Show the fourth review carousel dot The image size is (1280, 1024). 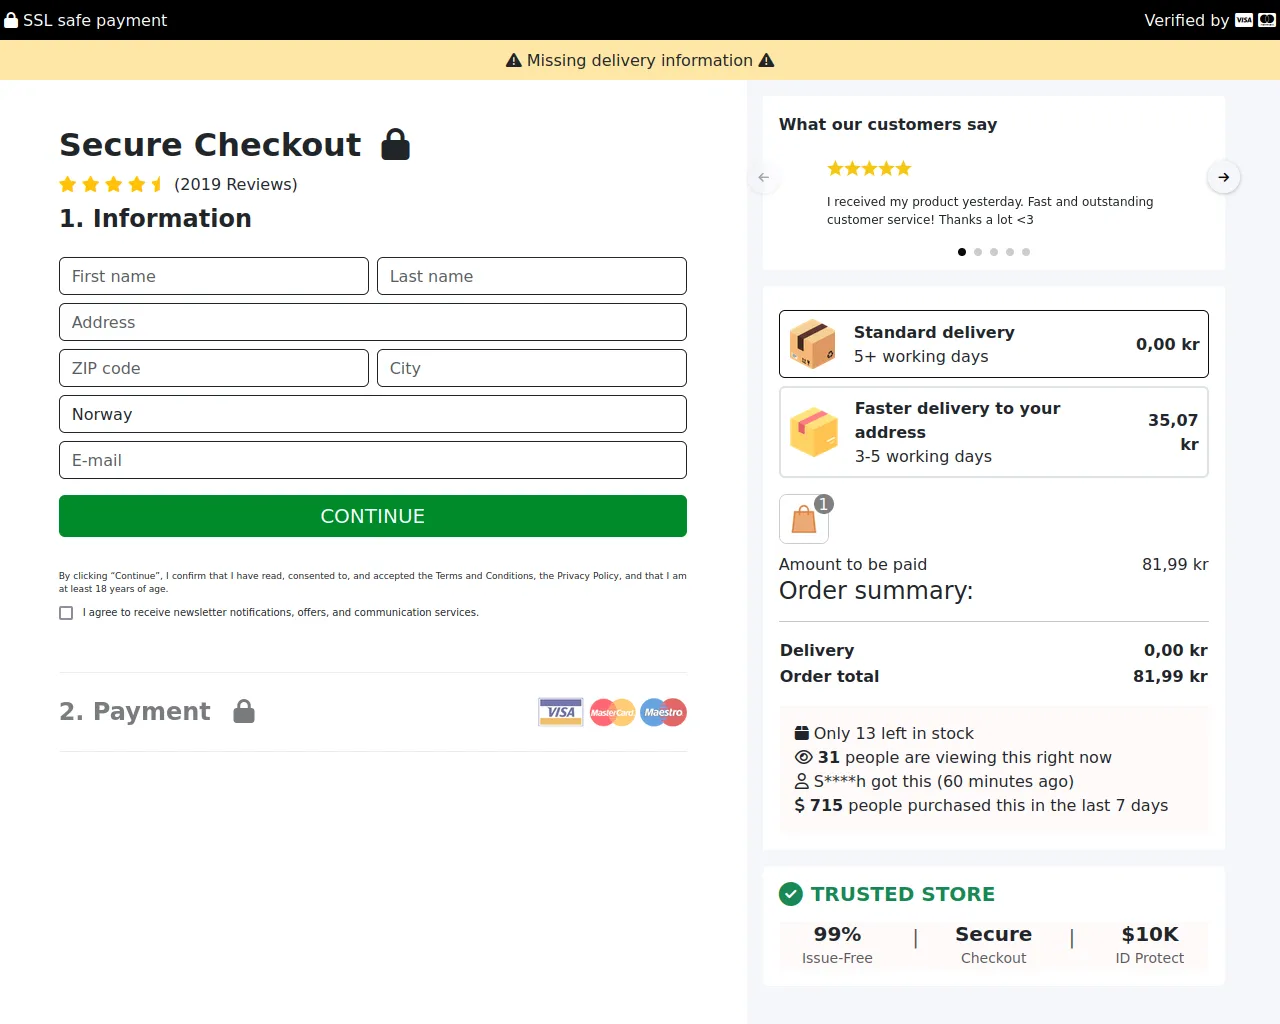point(1010,252)
